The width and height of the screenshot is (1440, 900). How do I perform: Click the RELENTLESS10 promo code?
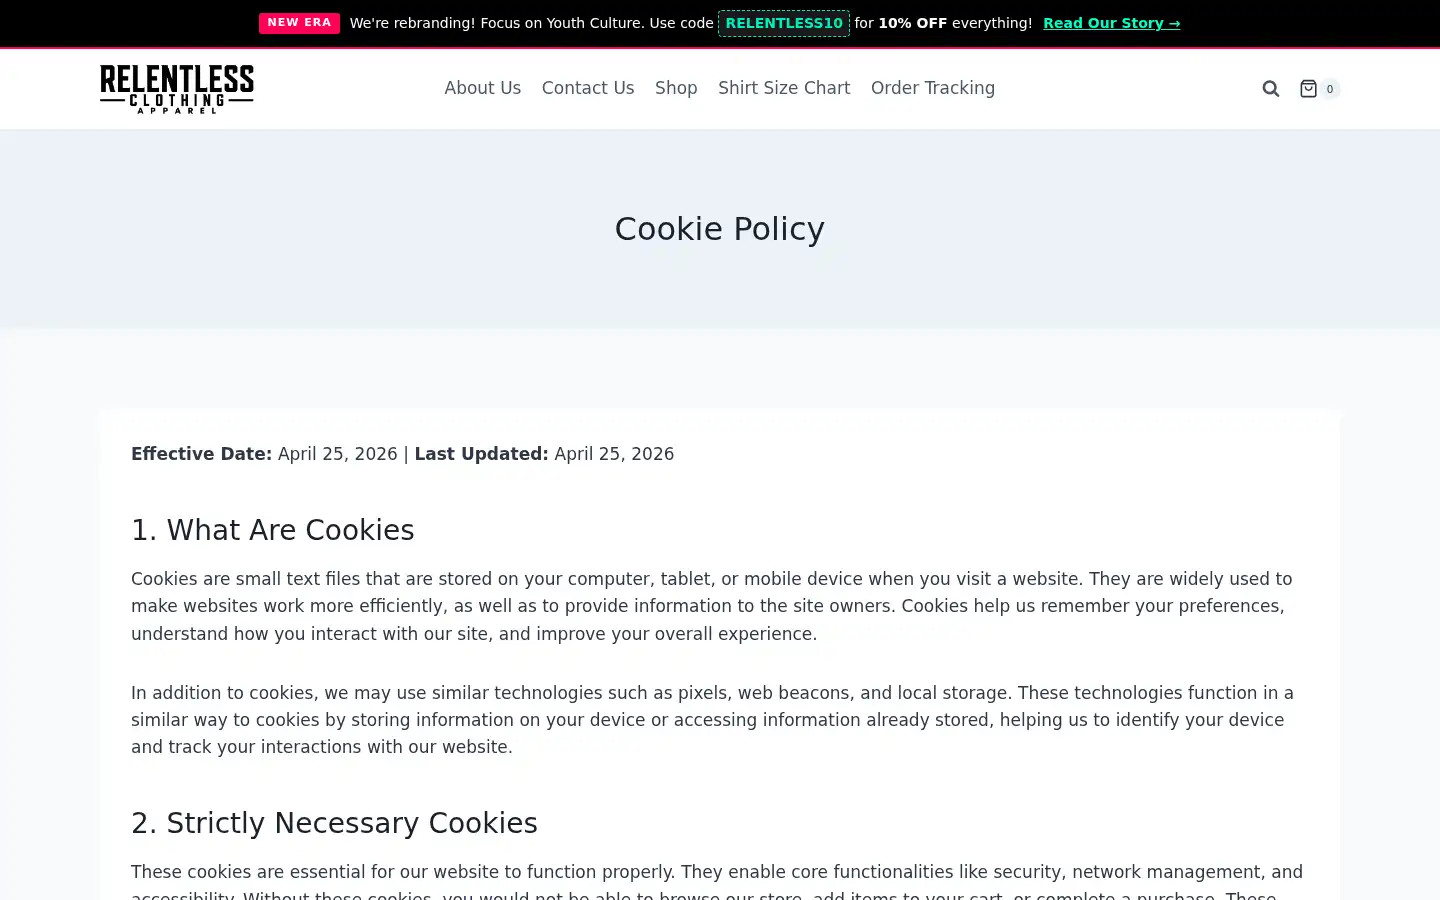pyautogui.click(x=784, y=23)
